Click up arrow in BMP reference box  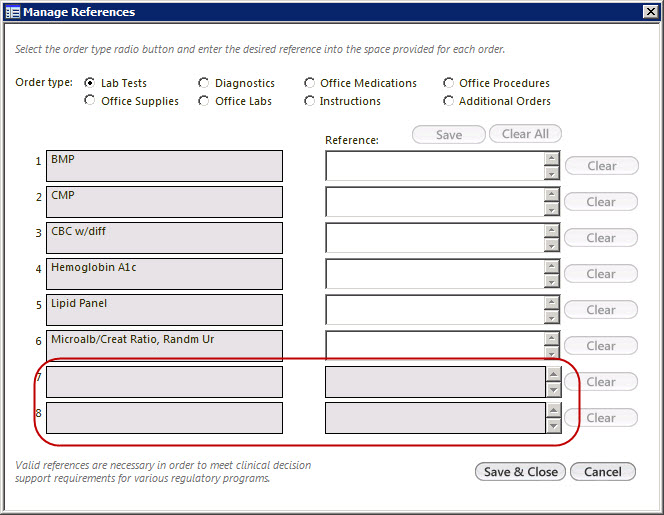(551, 159)
